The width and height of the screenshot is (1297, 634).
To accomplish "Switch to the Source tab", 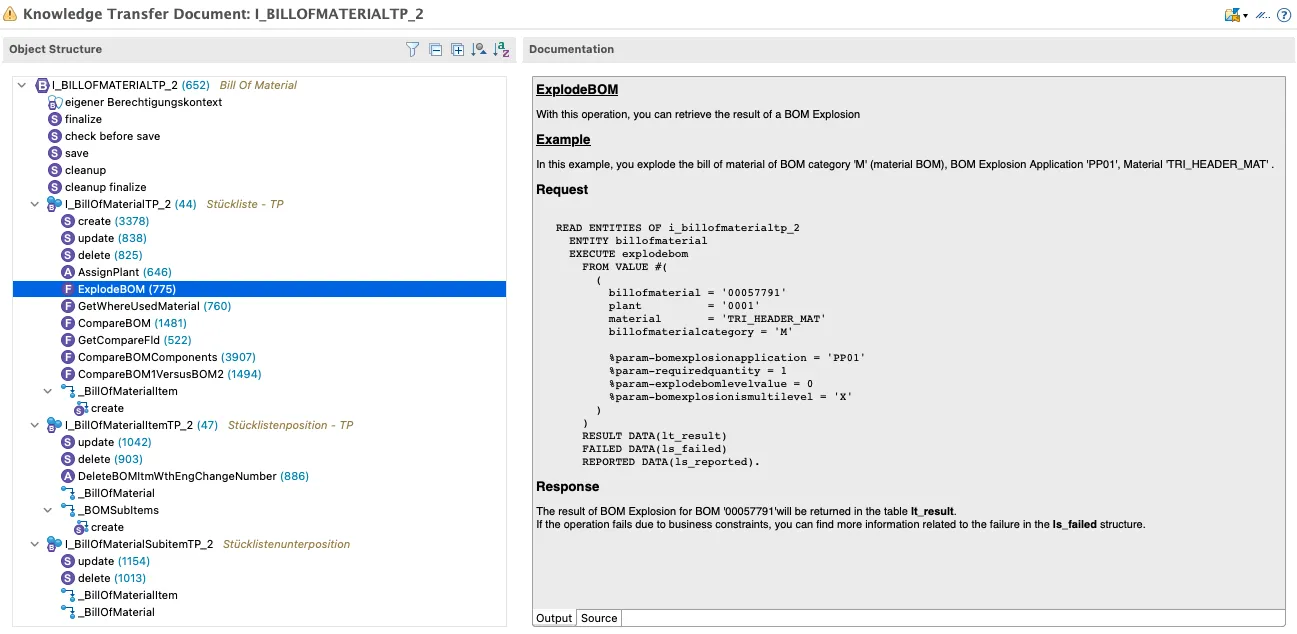I will (x=599, y=618).
